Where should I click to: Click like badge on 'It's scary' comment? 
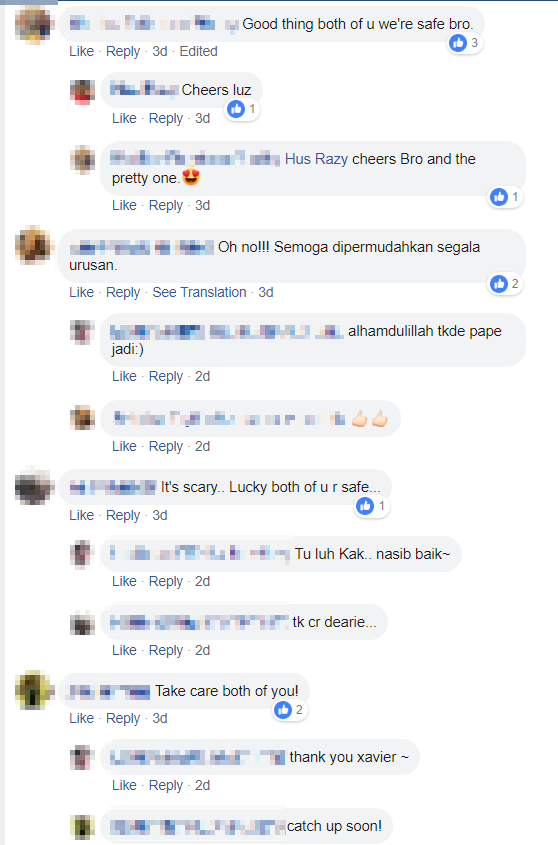tap(372, 506)
